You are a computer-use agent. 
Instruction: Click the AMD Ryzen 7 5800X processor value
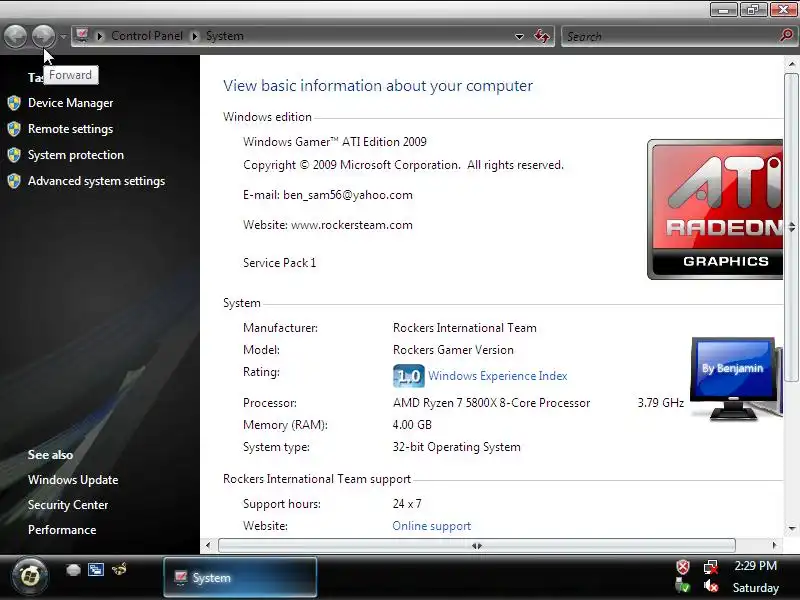click(x=491, y=403)
